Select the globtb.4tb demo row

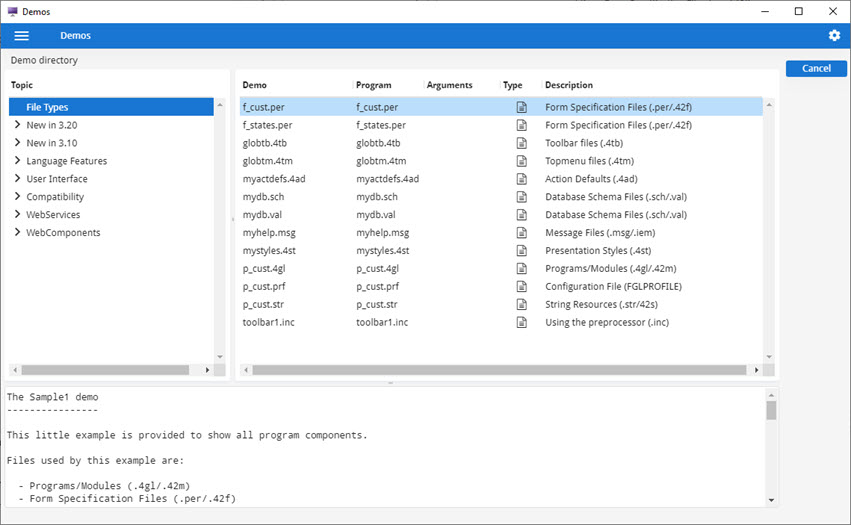(x=501, y=143)
